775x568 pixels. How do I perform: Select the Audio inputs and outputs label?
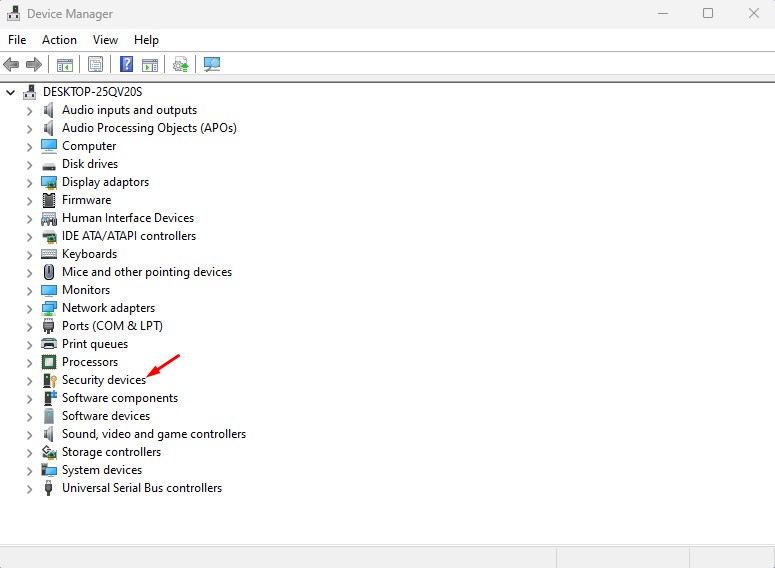click(129, 110)
